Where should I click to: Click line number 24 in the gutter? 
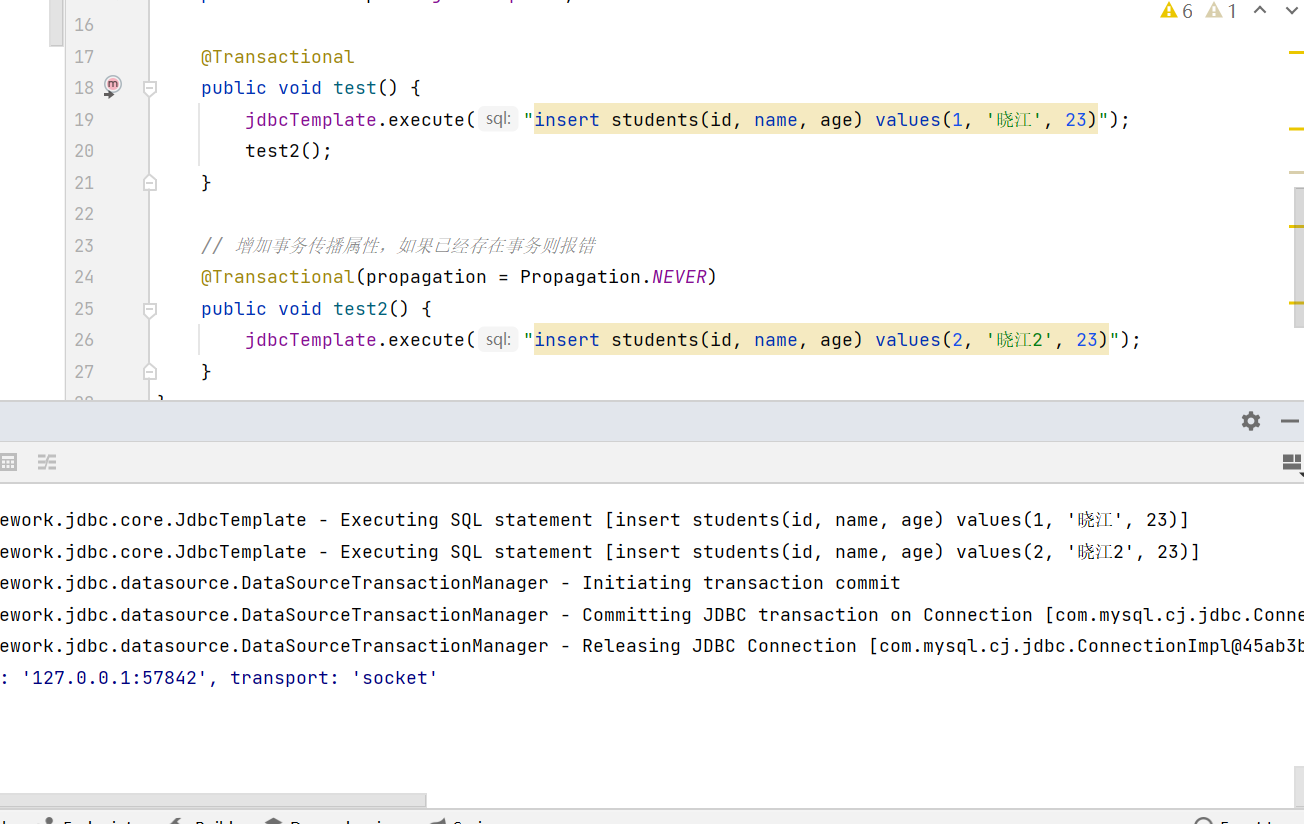[84, 277]
